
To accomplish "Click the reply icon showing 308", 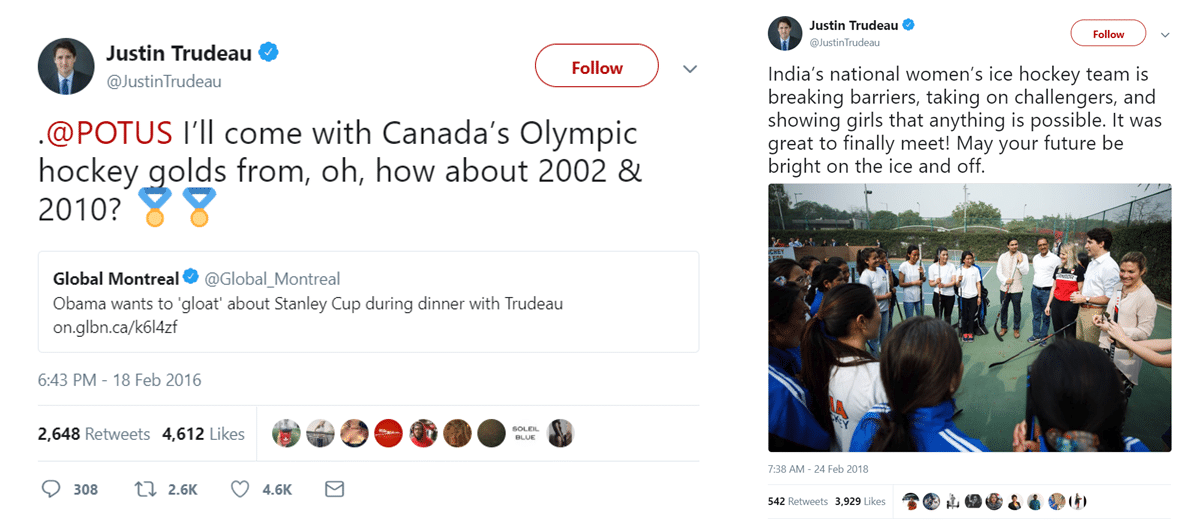I will (x=50, y=489).
